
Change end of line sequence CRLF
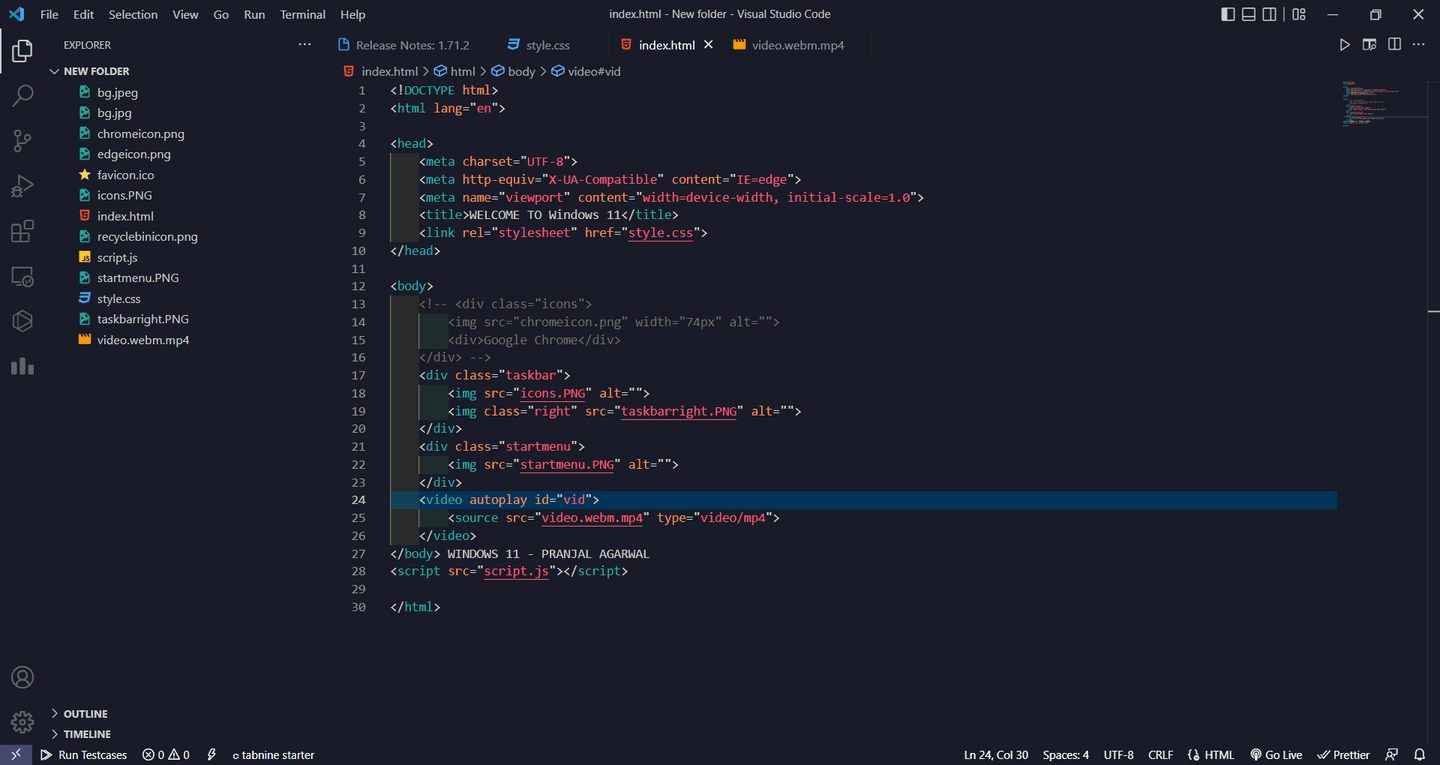(x=1161, y=755)
